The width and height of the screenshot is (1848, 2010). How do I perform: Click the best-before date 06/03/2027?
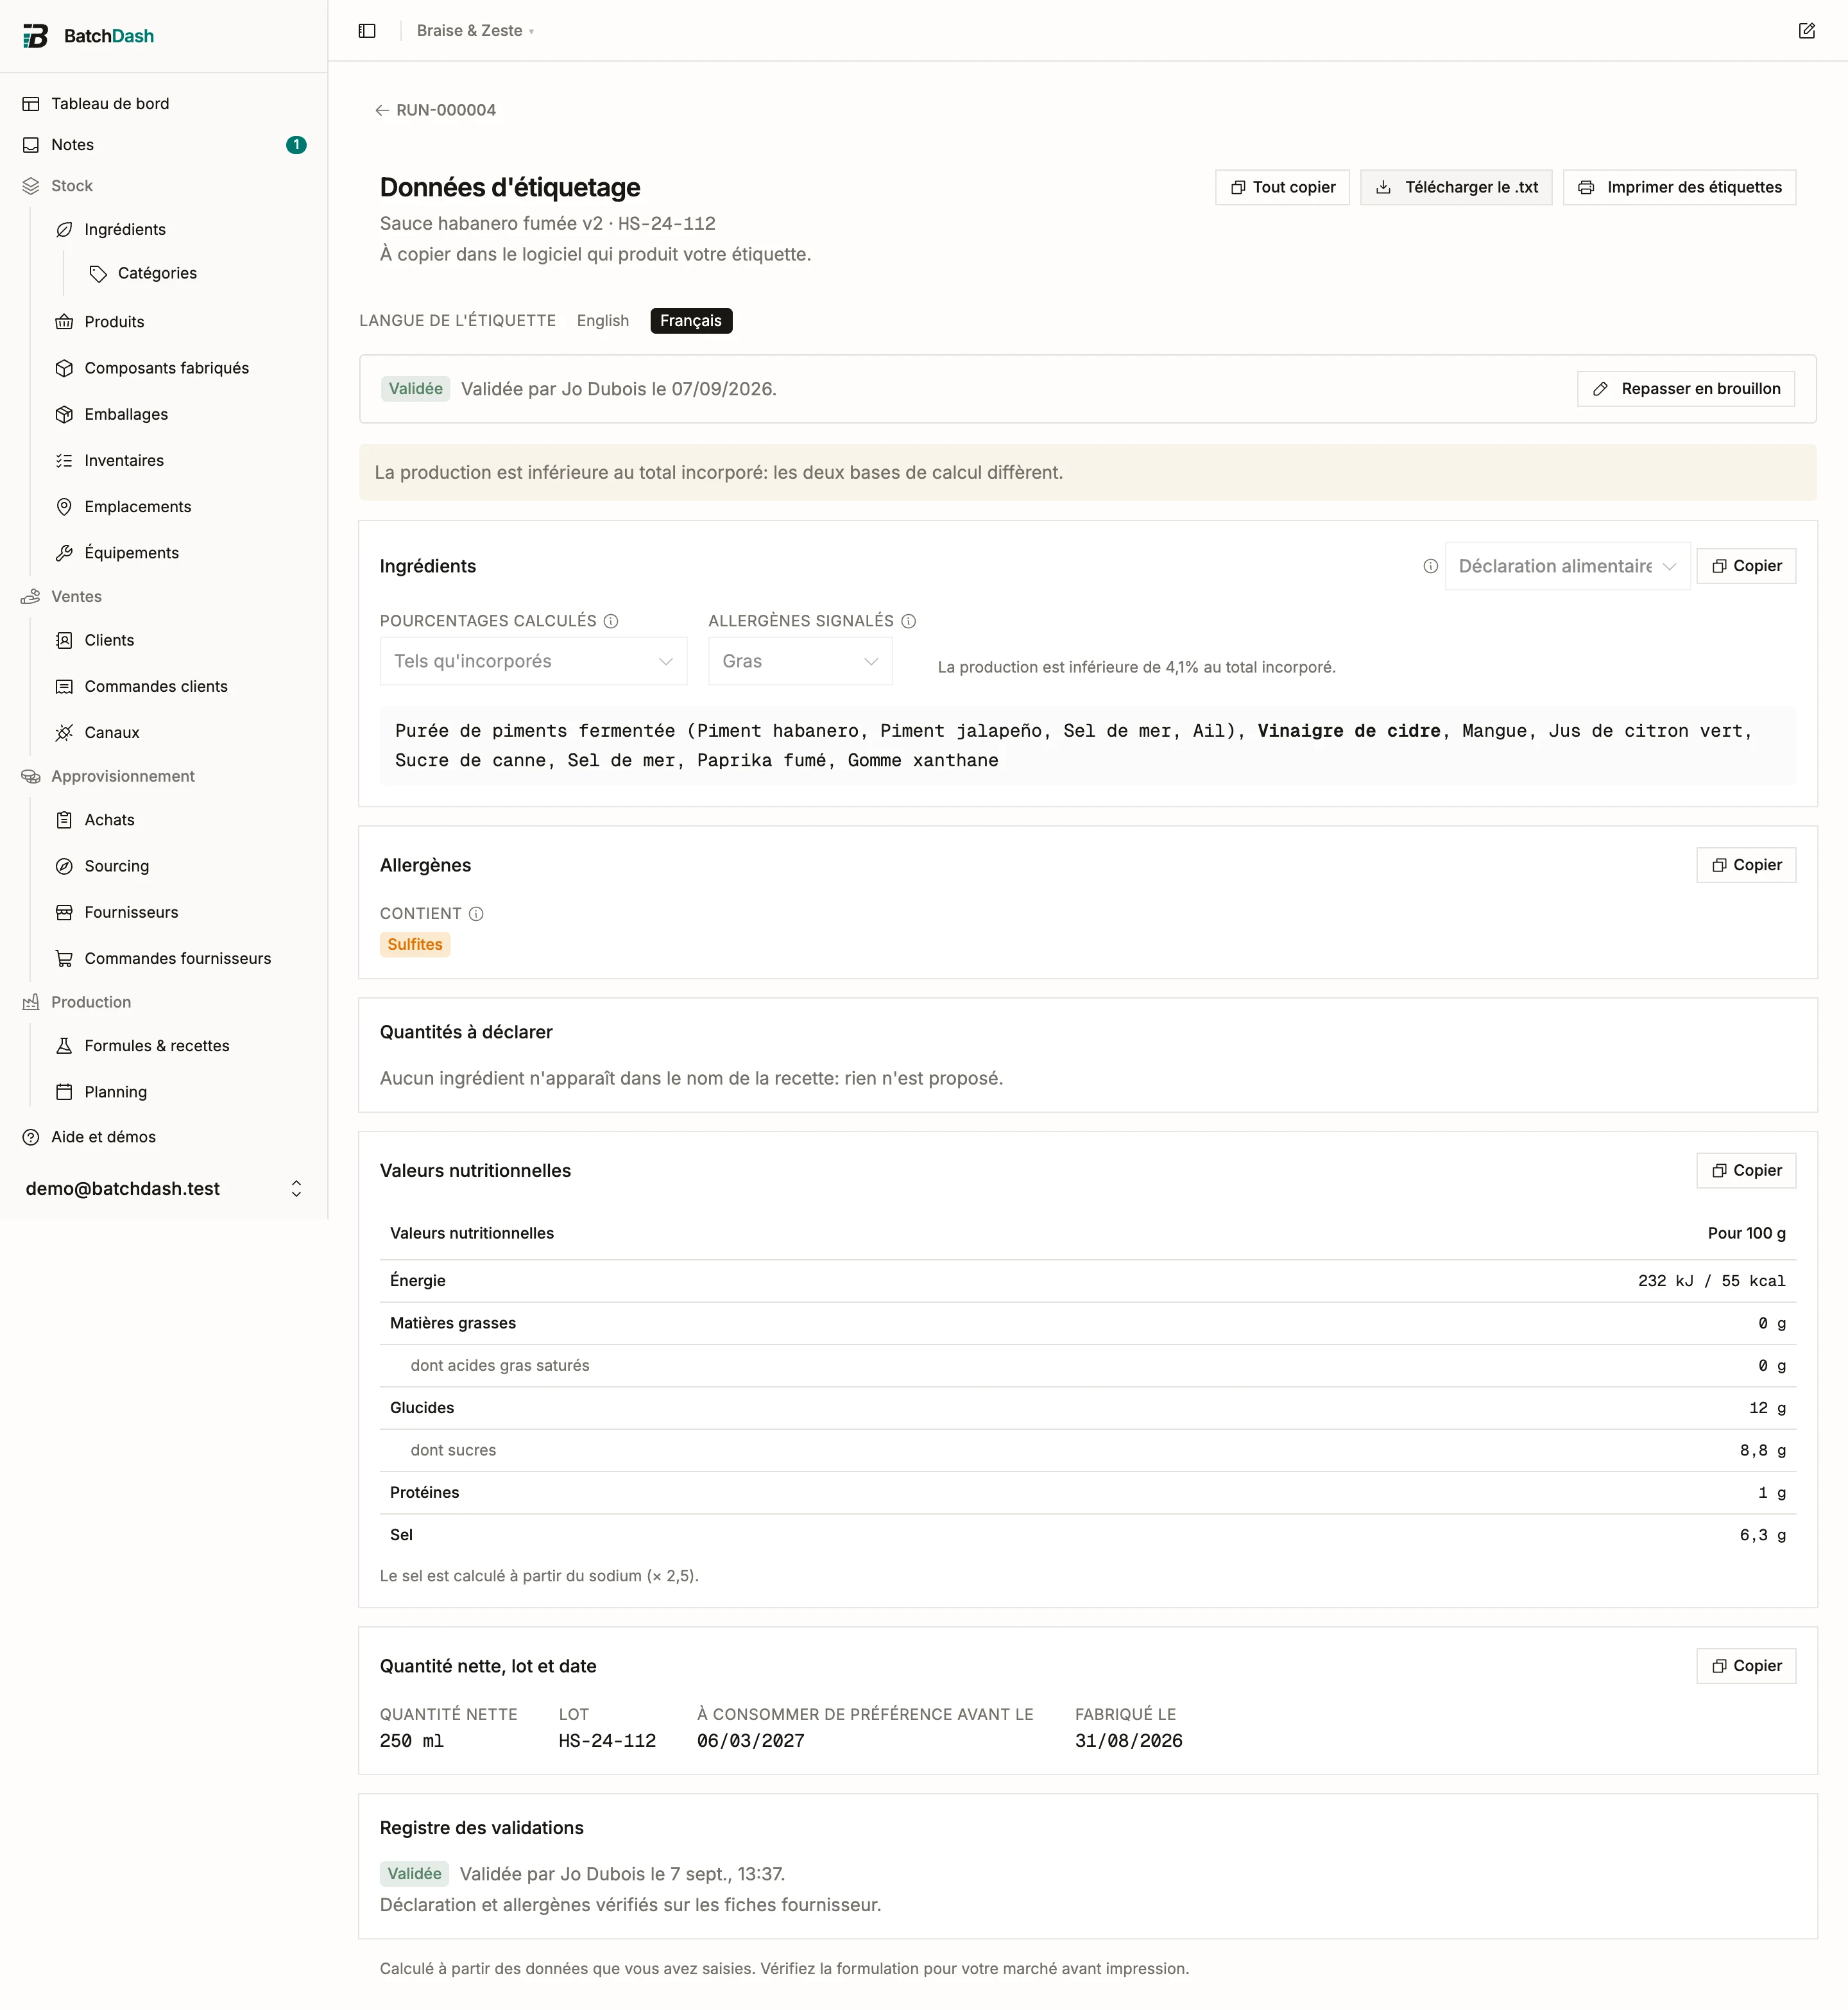click(x=750, y=1741)
